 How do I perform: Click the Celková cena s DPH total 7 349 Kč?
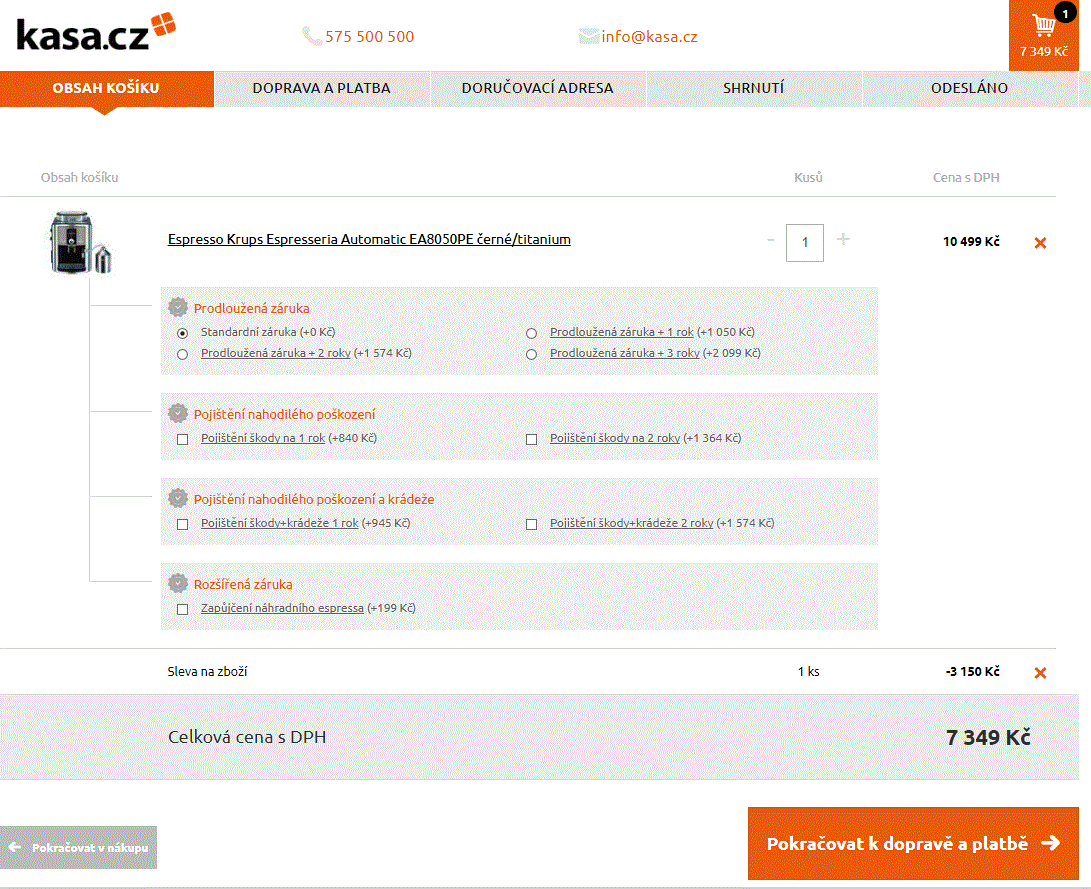point(988,737)
